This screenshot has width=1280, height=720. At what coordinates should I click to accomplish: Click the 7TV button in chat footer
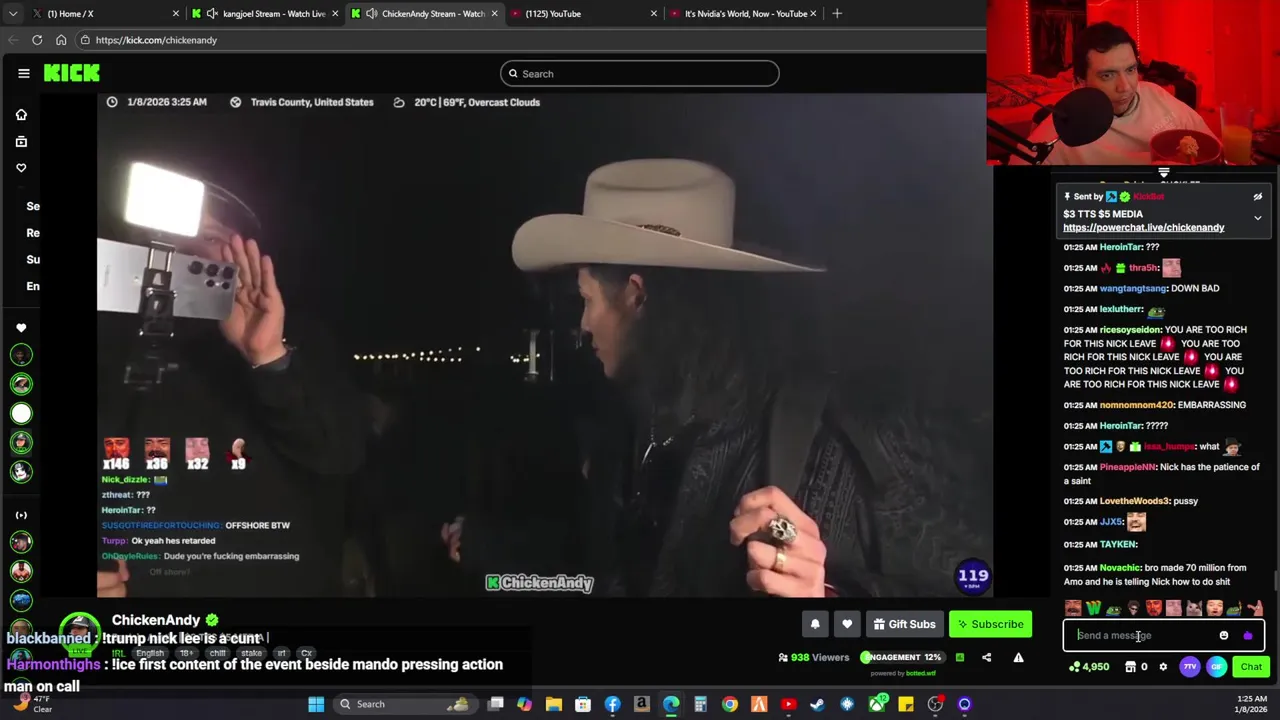(x=1189, y=667)
